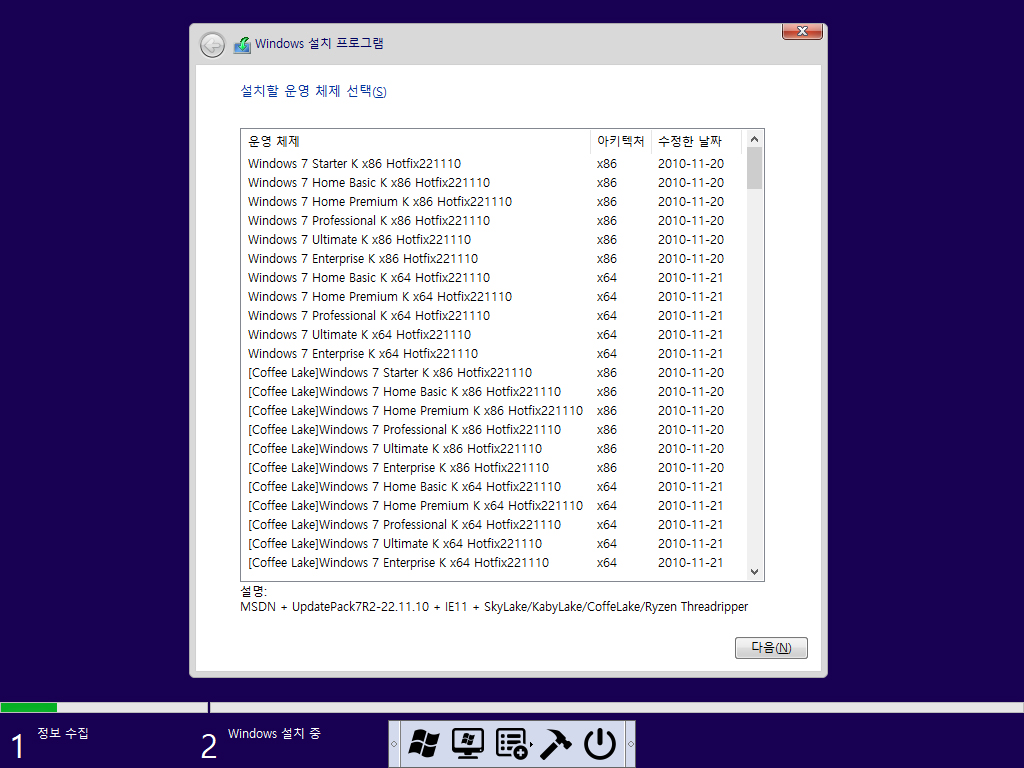Close the Windows setup window
1024x768 pixels.
click(802, 31)
